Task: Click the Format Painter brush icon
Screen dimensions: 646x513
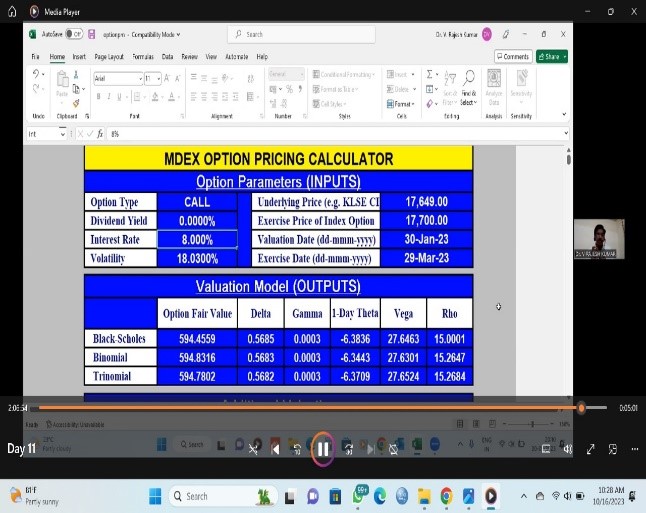Action: [x=76, y=103]
